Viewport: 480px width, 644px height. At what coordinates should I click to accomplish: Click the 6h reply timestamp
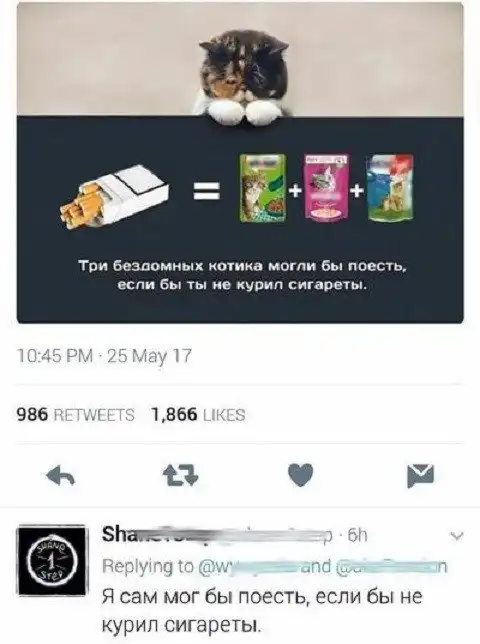pyautogui.click(x=357, y=535)
